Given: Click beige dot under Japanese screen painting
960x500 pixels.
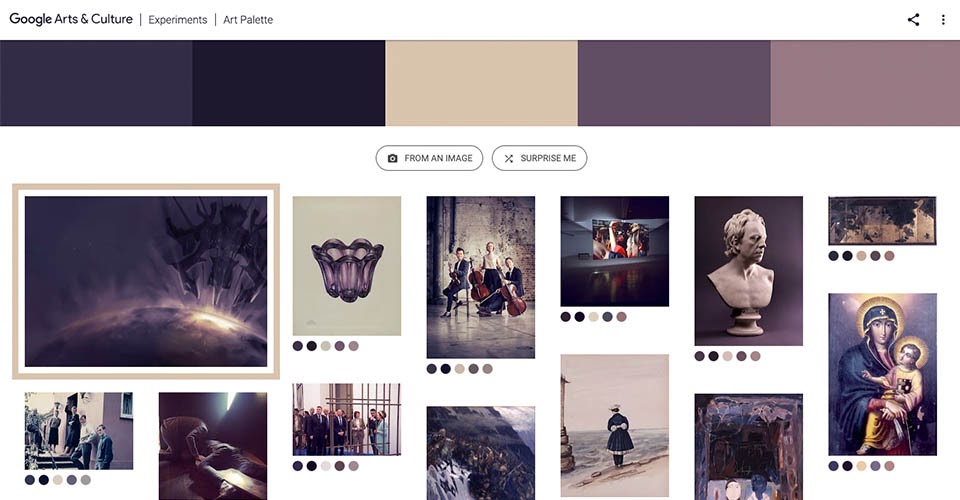Looking at the screenshot, I should pos(861,256).
